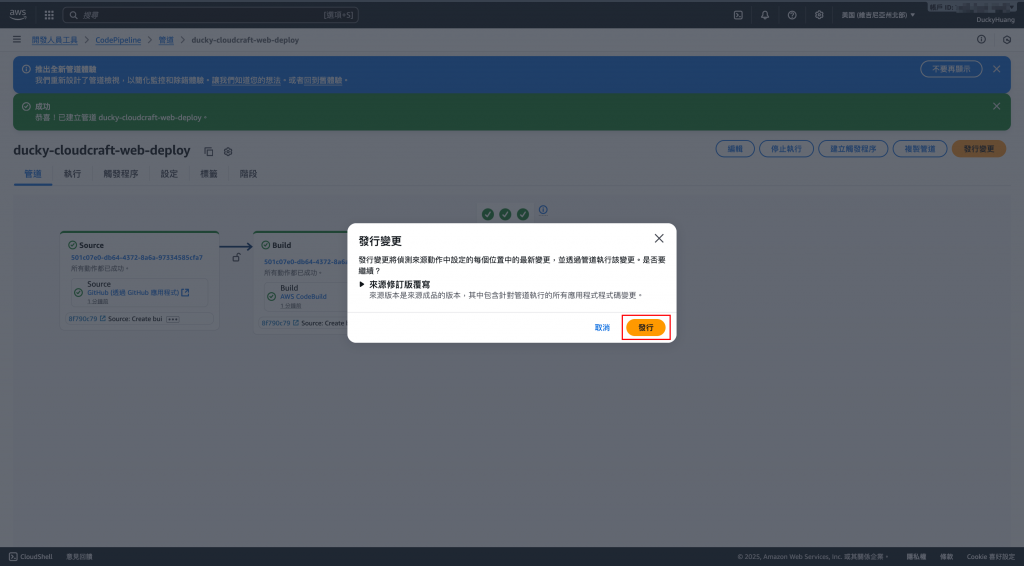Open the DuckyHuang account menu
This screenshot has width=1024, height=566.
click(x=995, y=20)
